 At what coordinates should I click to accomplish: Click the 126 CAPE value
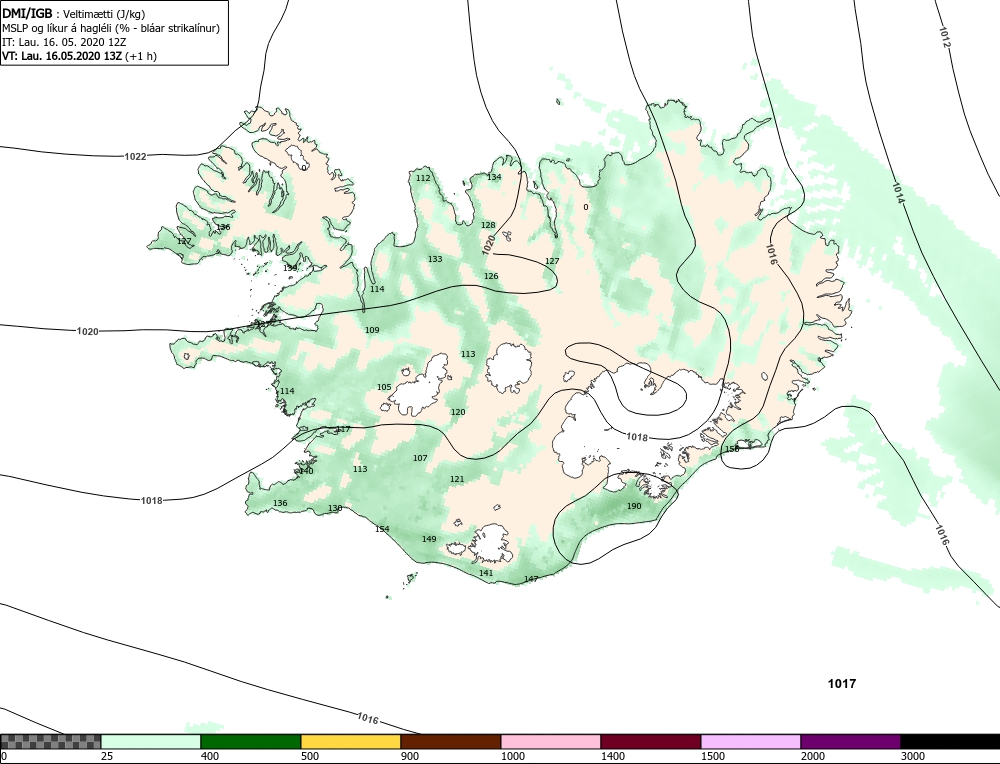pos(491,276)
